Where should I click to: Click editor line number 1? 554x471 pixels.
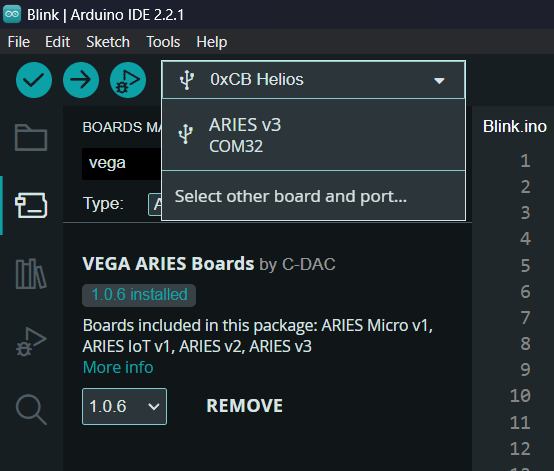pos(525,161)
